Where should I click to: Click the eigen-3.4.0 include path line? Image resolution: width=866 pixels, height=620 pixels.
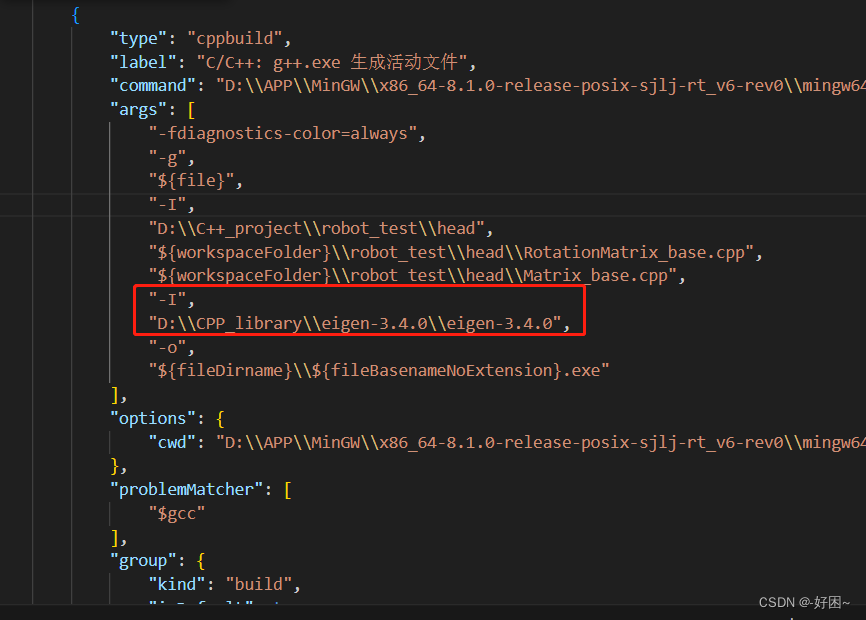(x=359, y=323)
